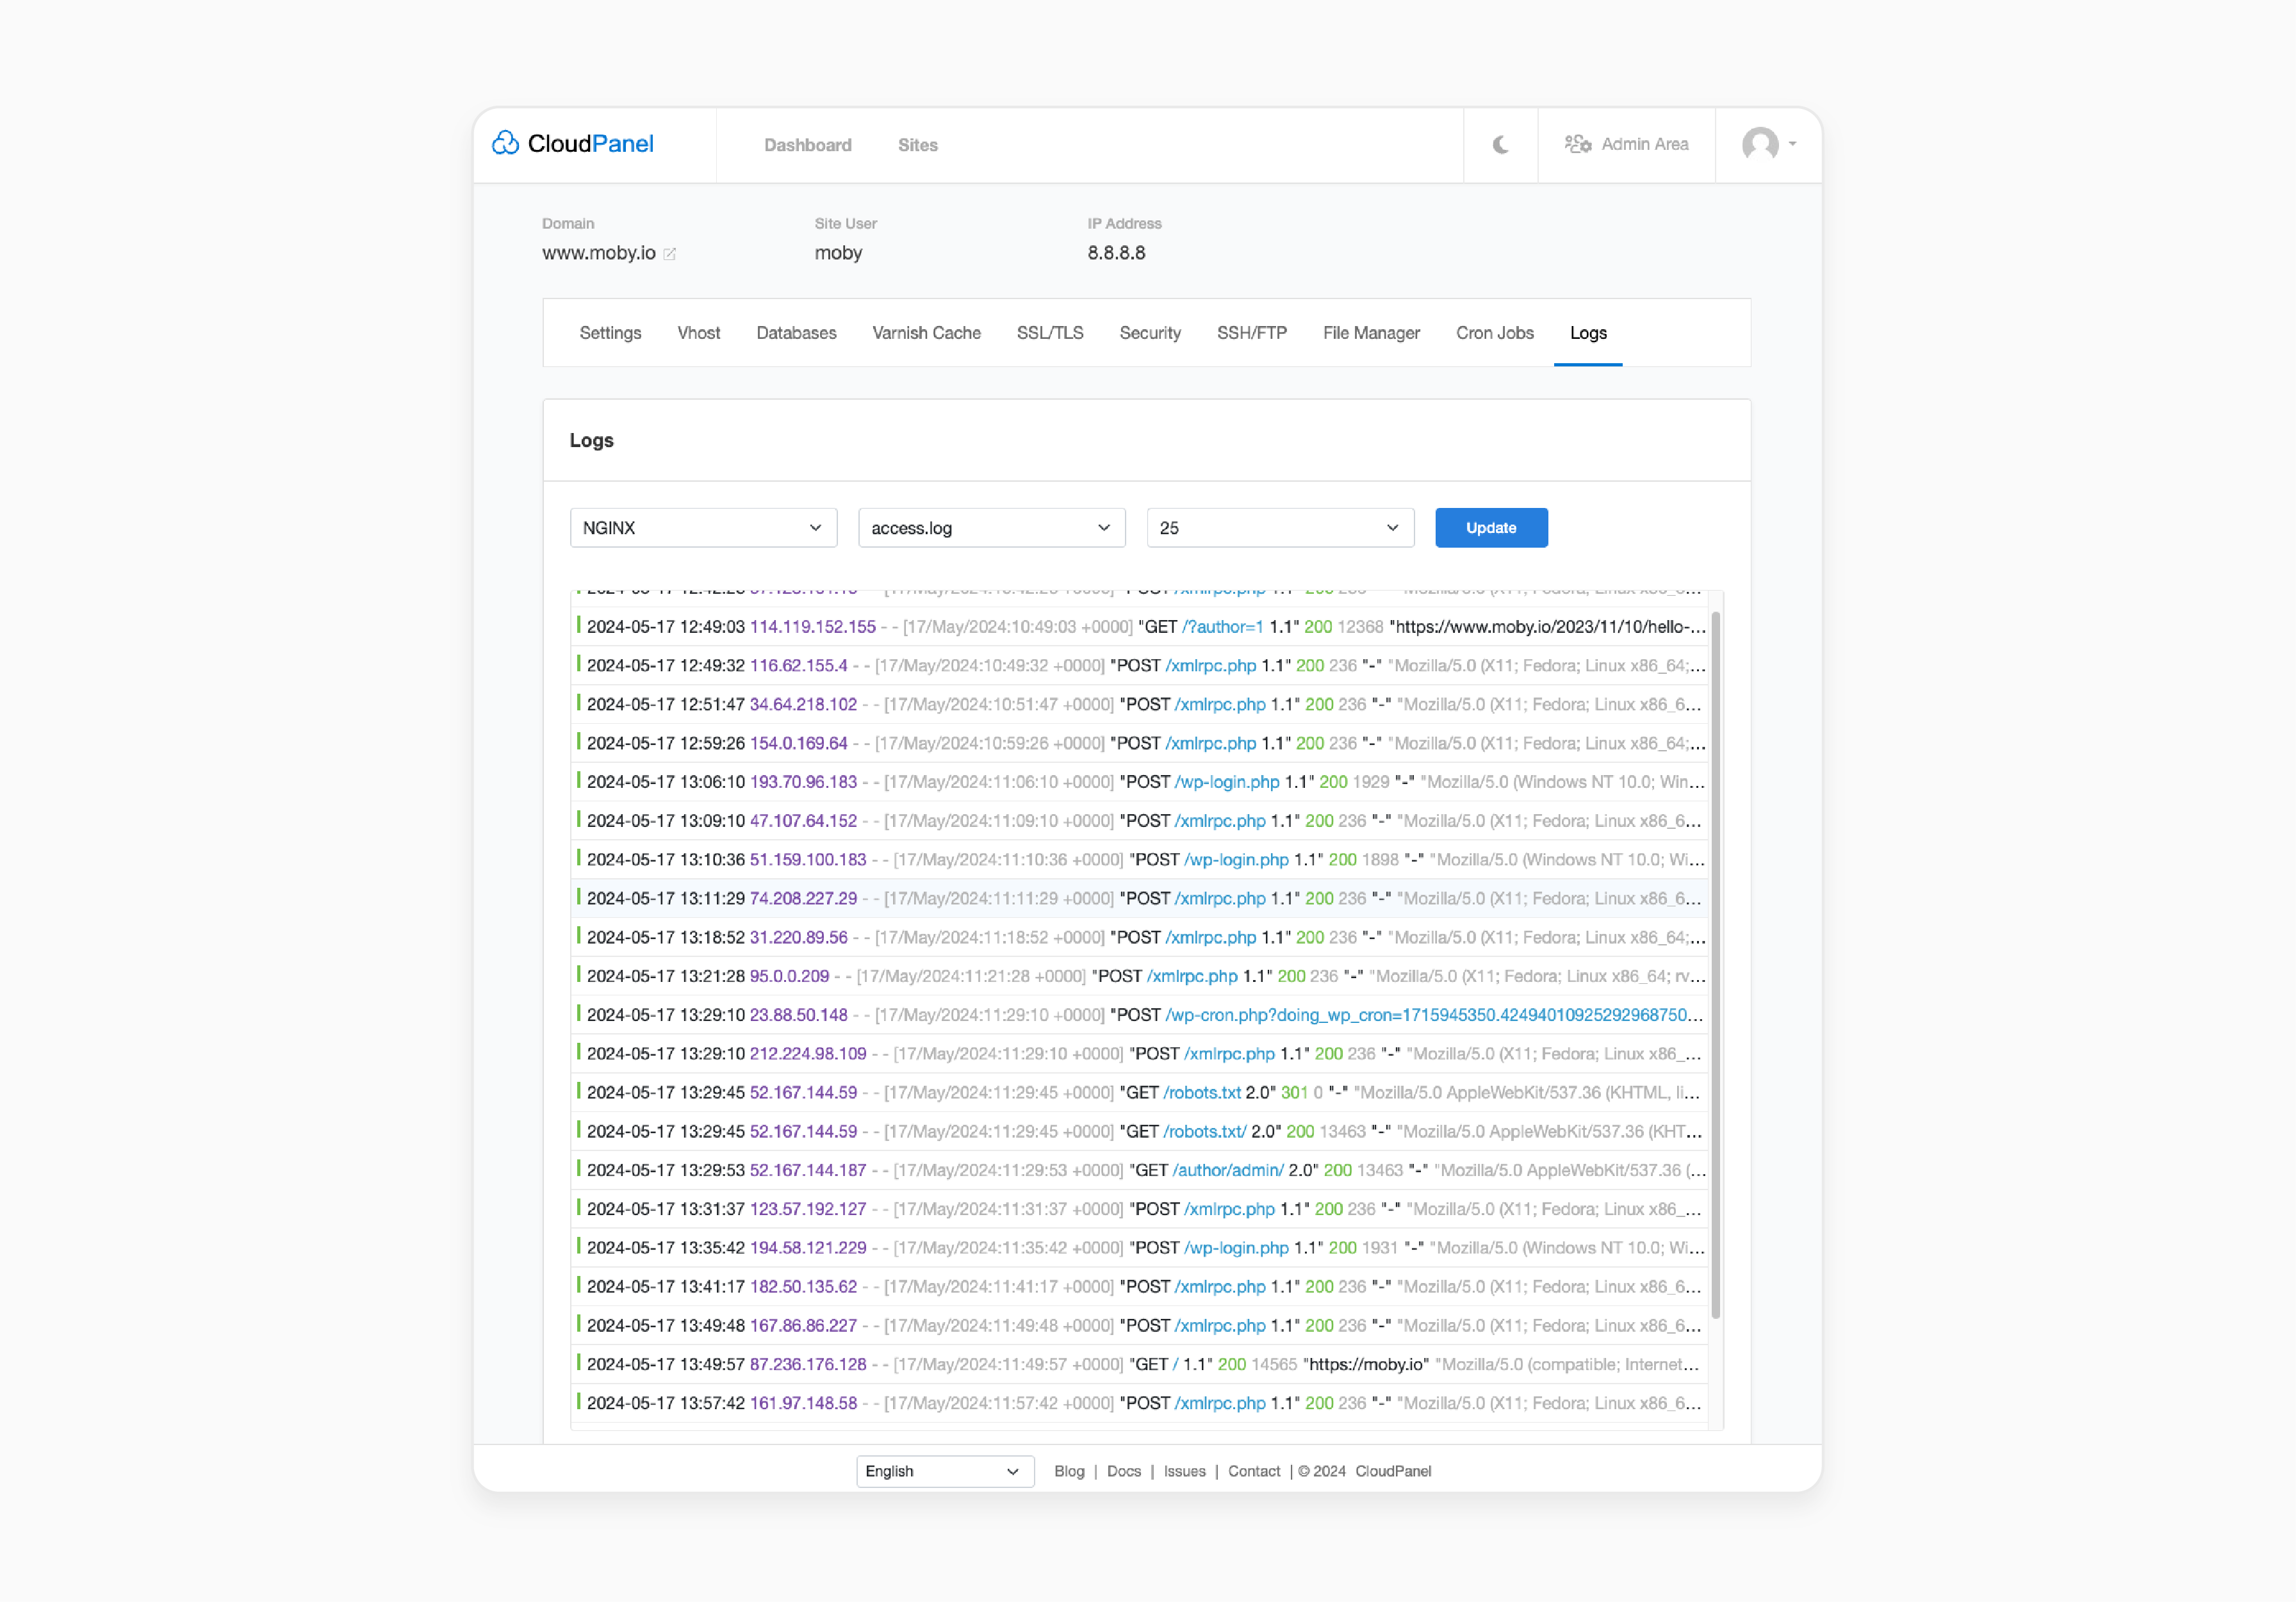Click the Admin Area users-gear icon
This screenshot has width=2296, height=1602.
point(1578,144)
